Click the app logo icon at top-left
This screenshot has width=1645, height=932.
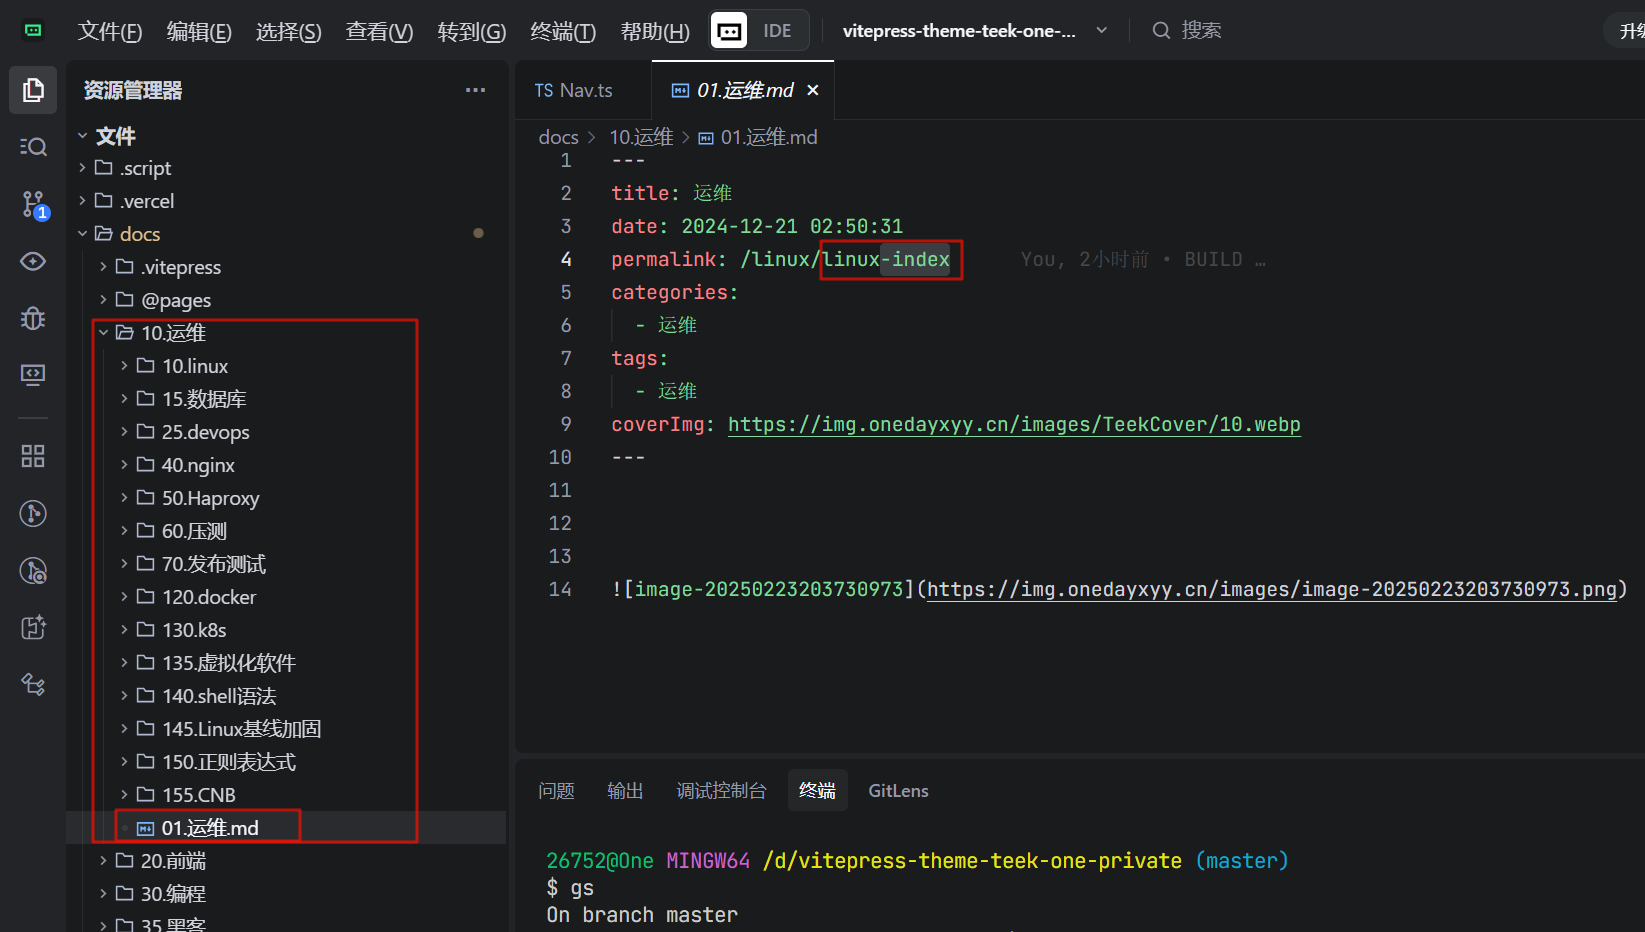point(33,30)
